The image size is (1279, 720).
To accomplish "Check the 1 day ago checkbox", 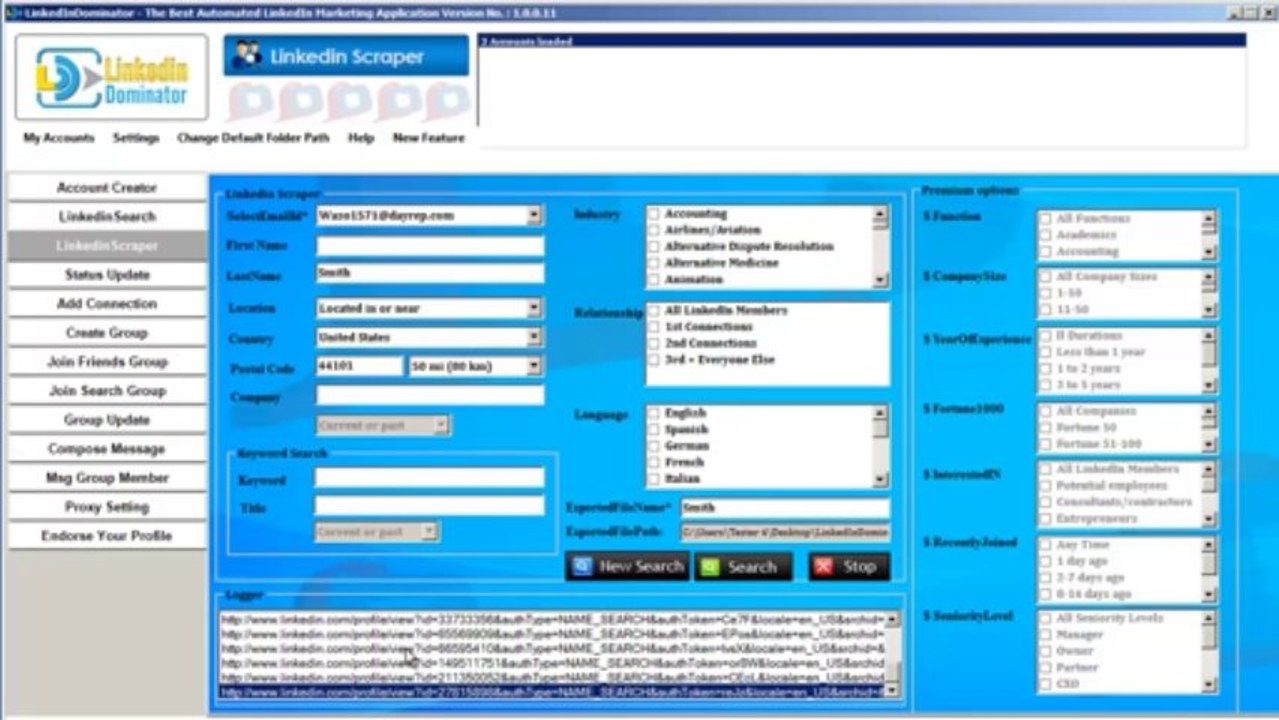I will coord(1045,562).
